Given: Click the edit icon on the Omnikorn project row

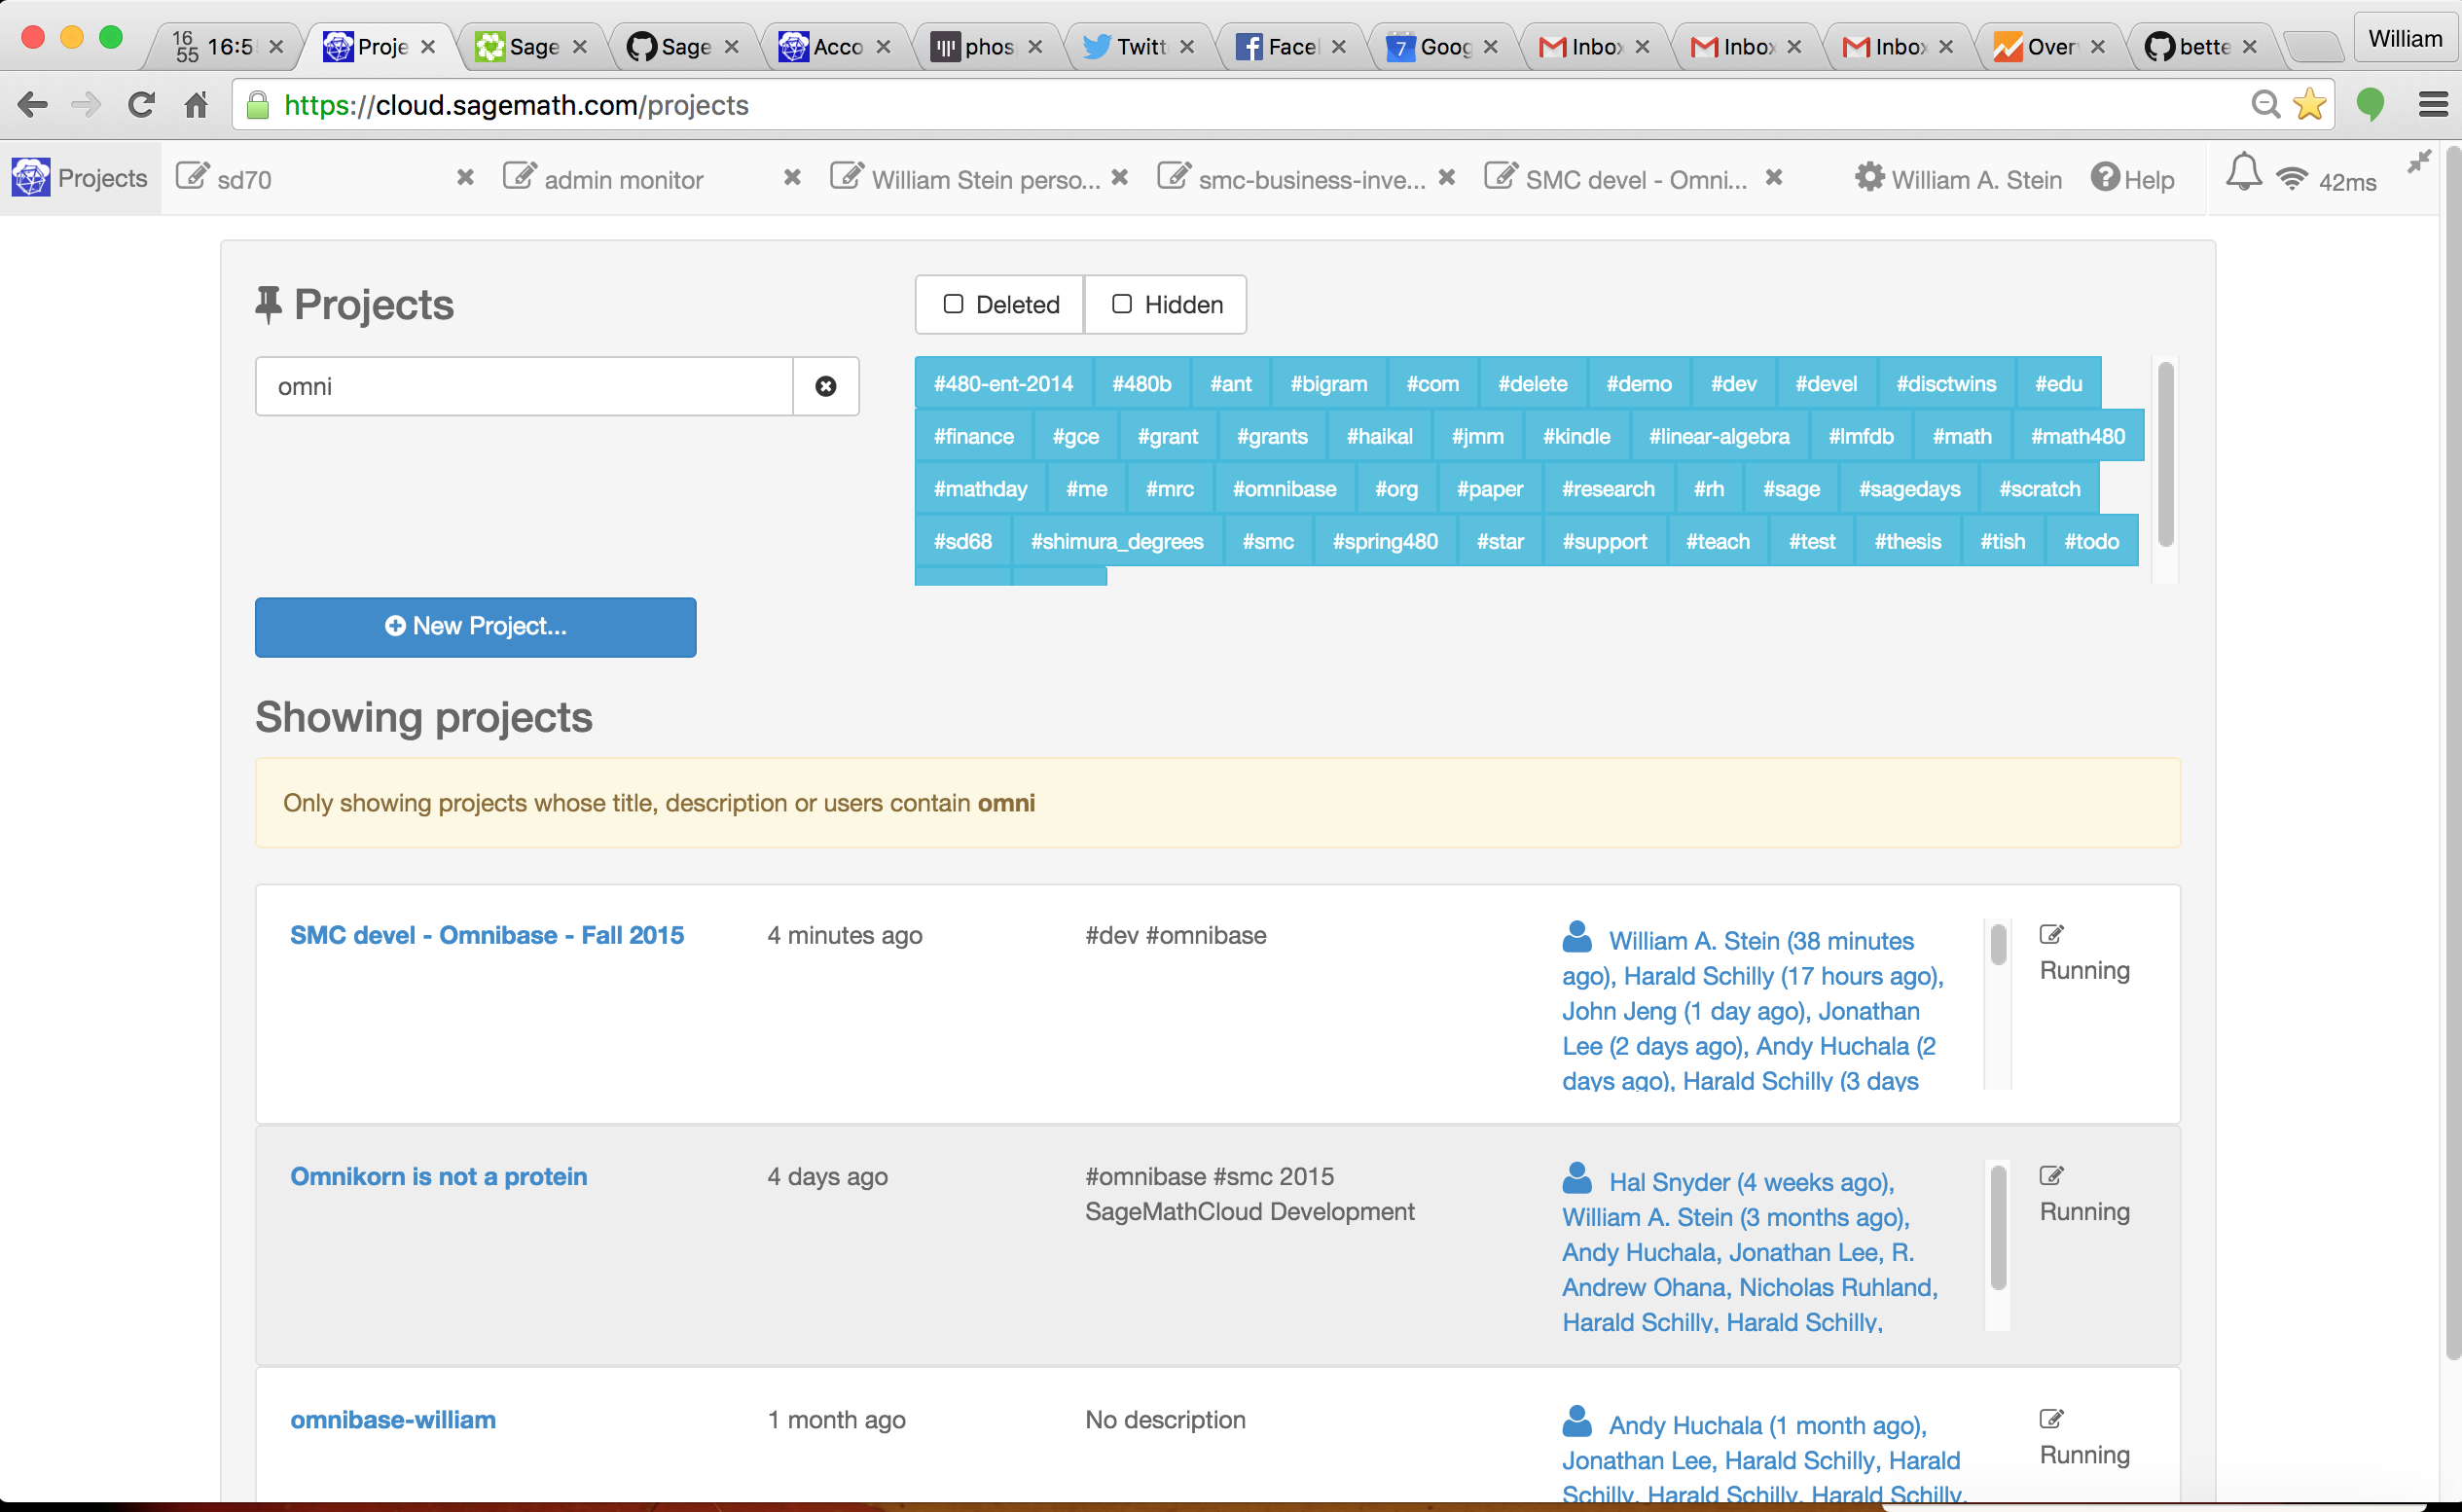Looking at the screenshot, I should [x=2050, y=1176].
